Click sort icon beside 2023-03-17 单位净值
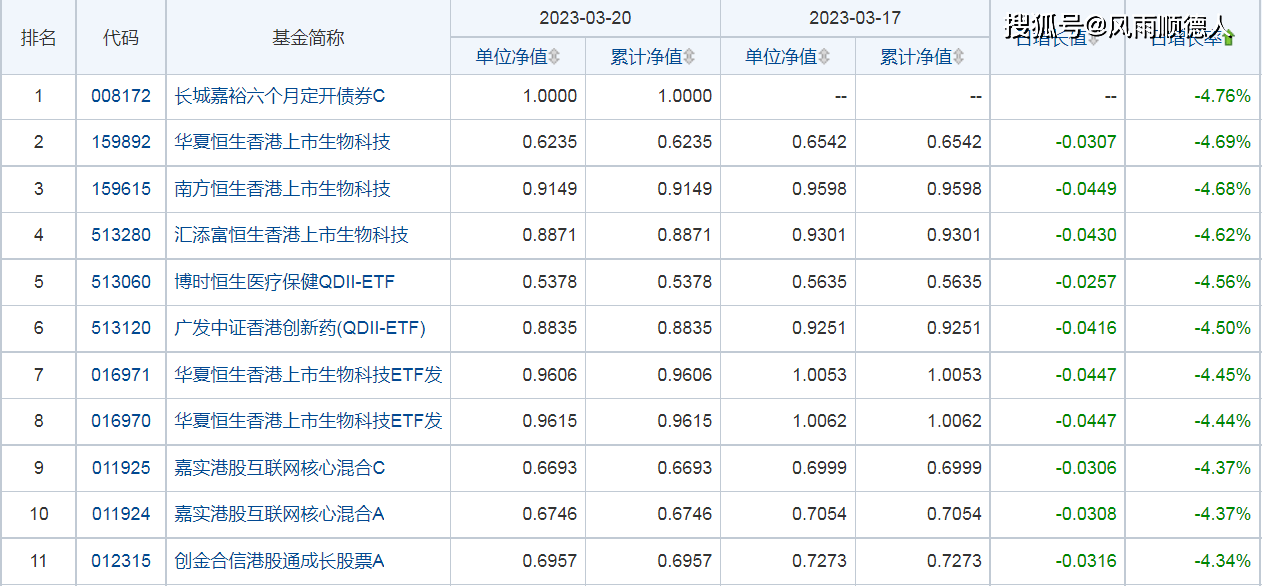The width and height of the screenshot is (1262, 586). pyautogui.click(x=824, y=57)
